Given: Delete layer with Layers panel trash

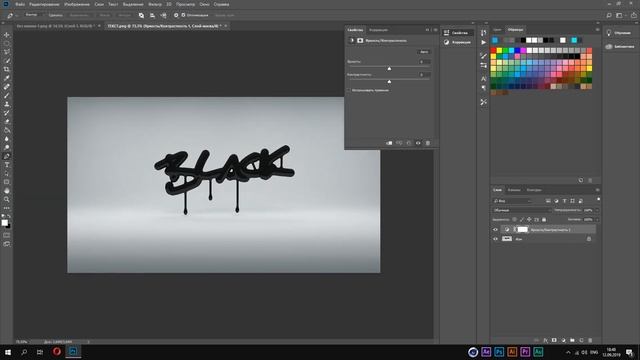Looking at the screenshot, I should coord(590,340).
